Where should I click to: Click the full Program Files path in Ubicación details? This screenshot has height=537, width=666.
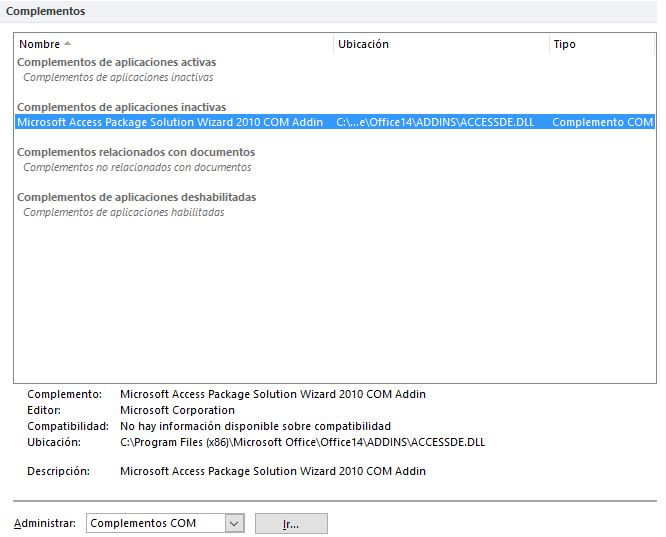pyautogui.click(x=302, y=442)
